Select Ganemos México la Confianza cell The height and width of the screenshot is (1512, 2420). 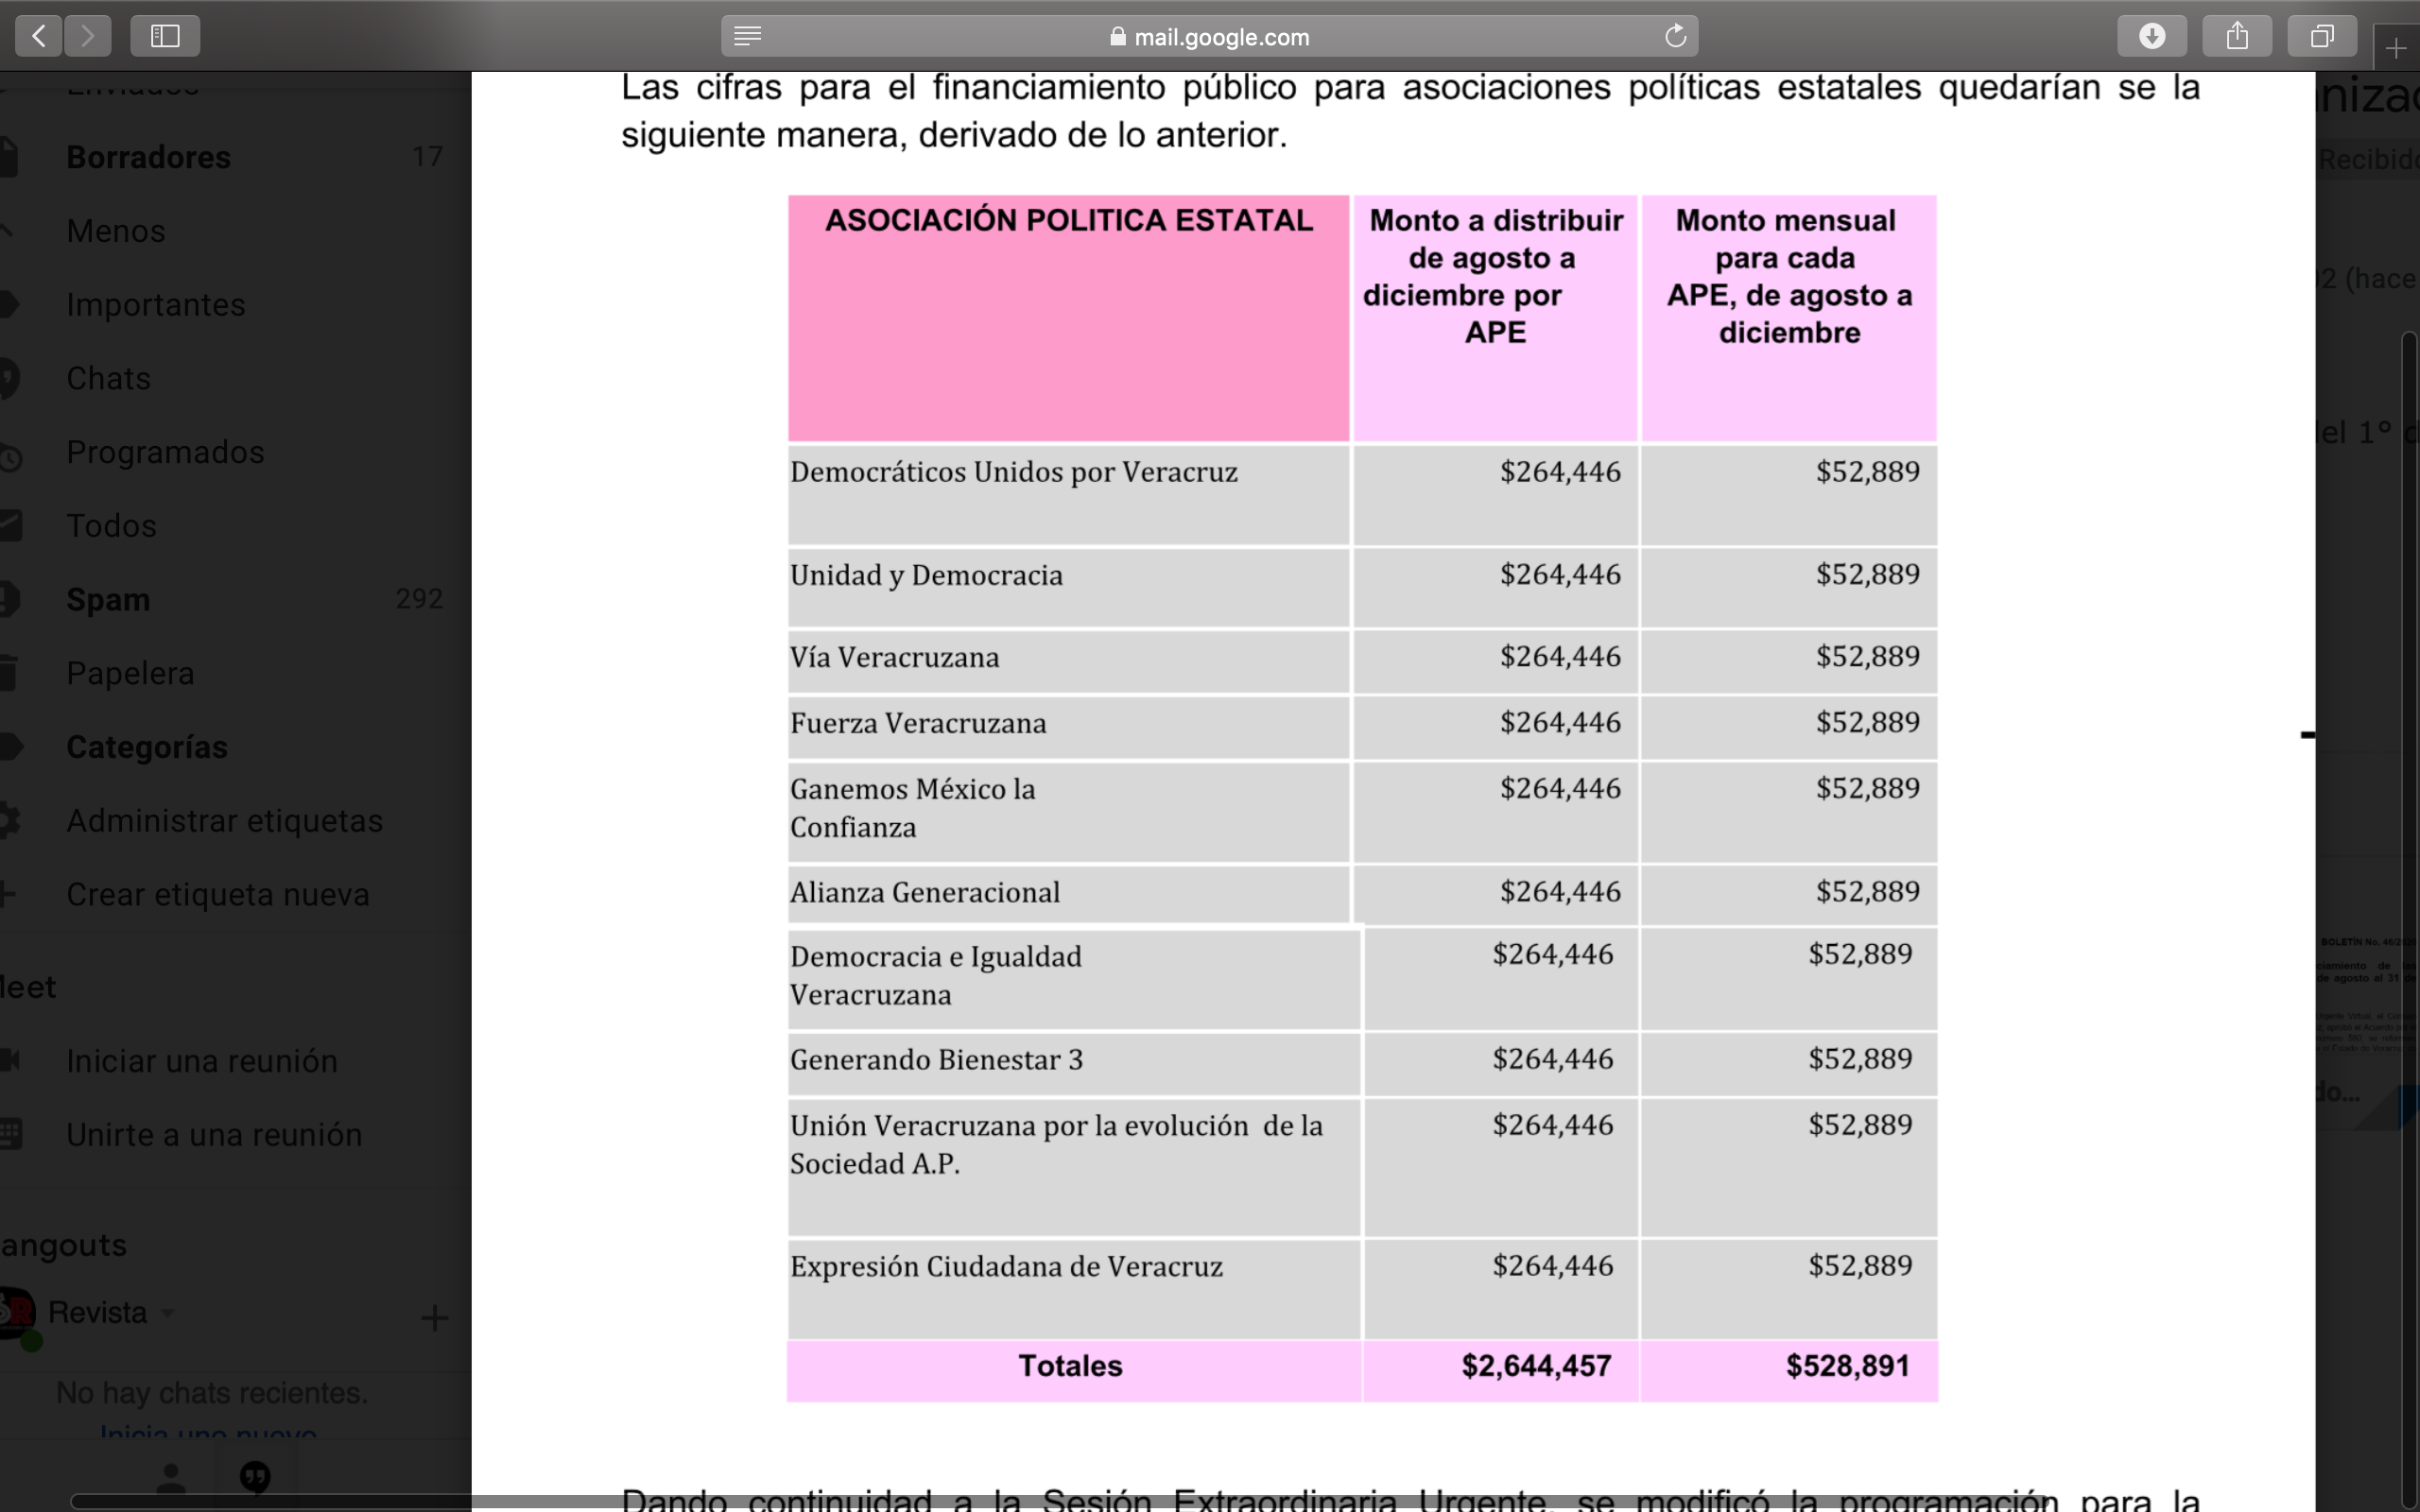(1068, 812)
